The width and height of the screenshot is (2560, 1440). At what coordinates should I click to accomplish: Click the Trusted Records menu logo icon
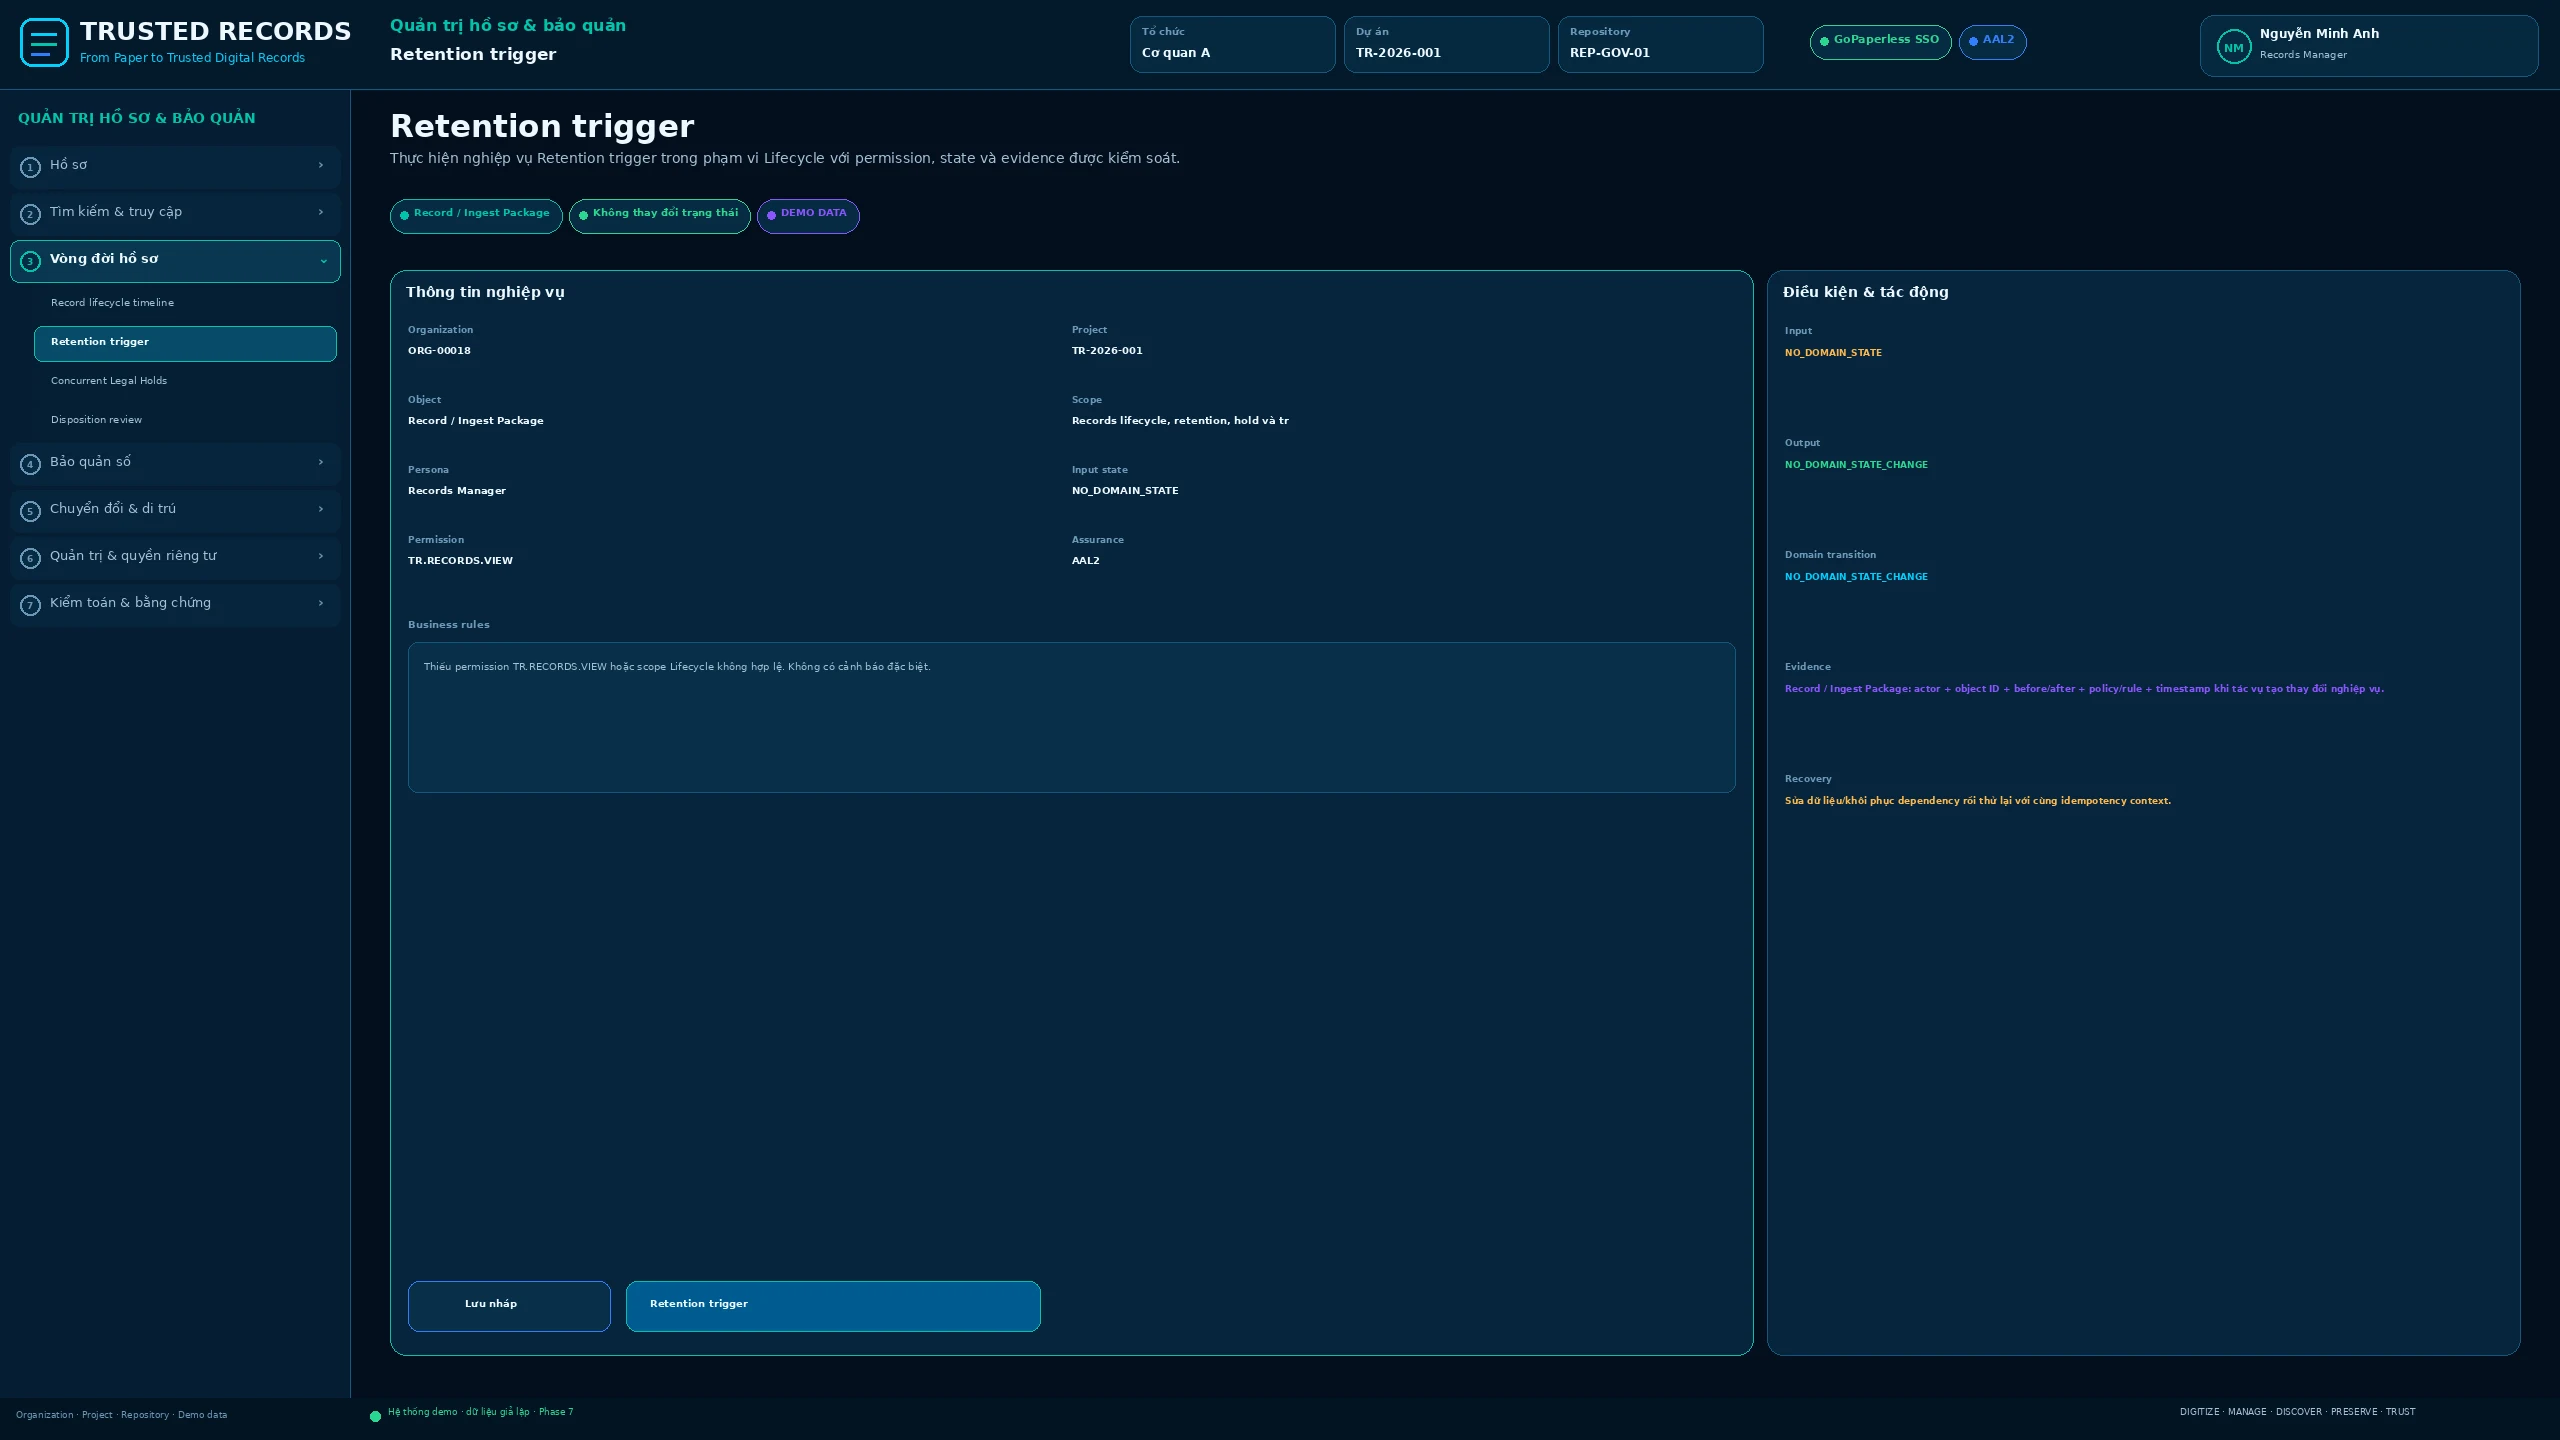pyautogui.click(x=44, y=43)
